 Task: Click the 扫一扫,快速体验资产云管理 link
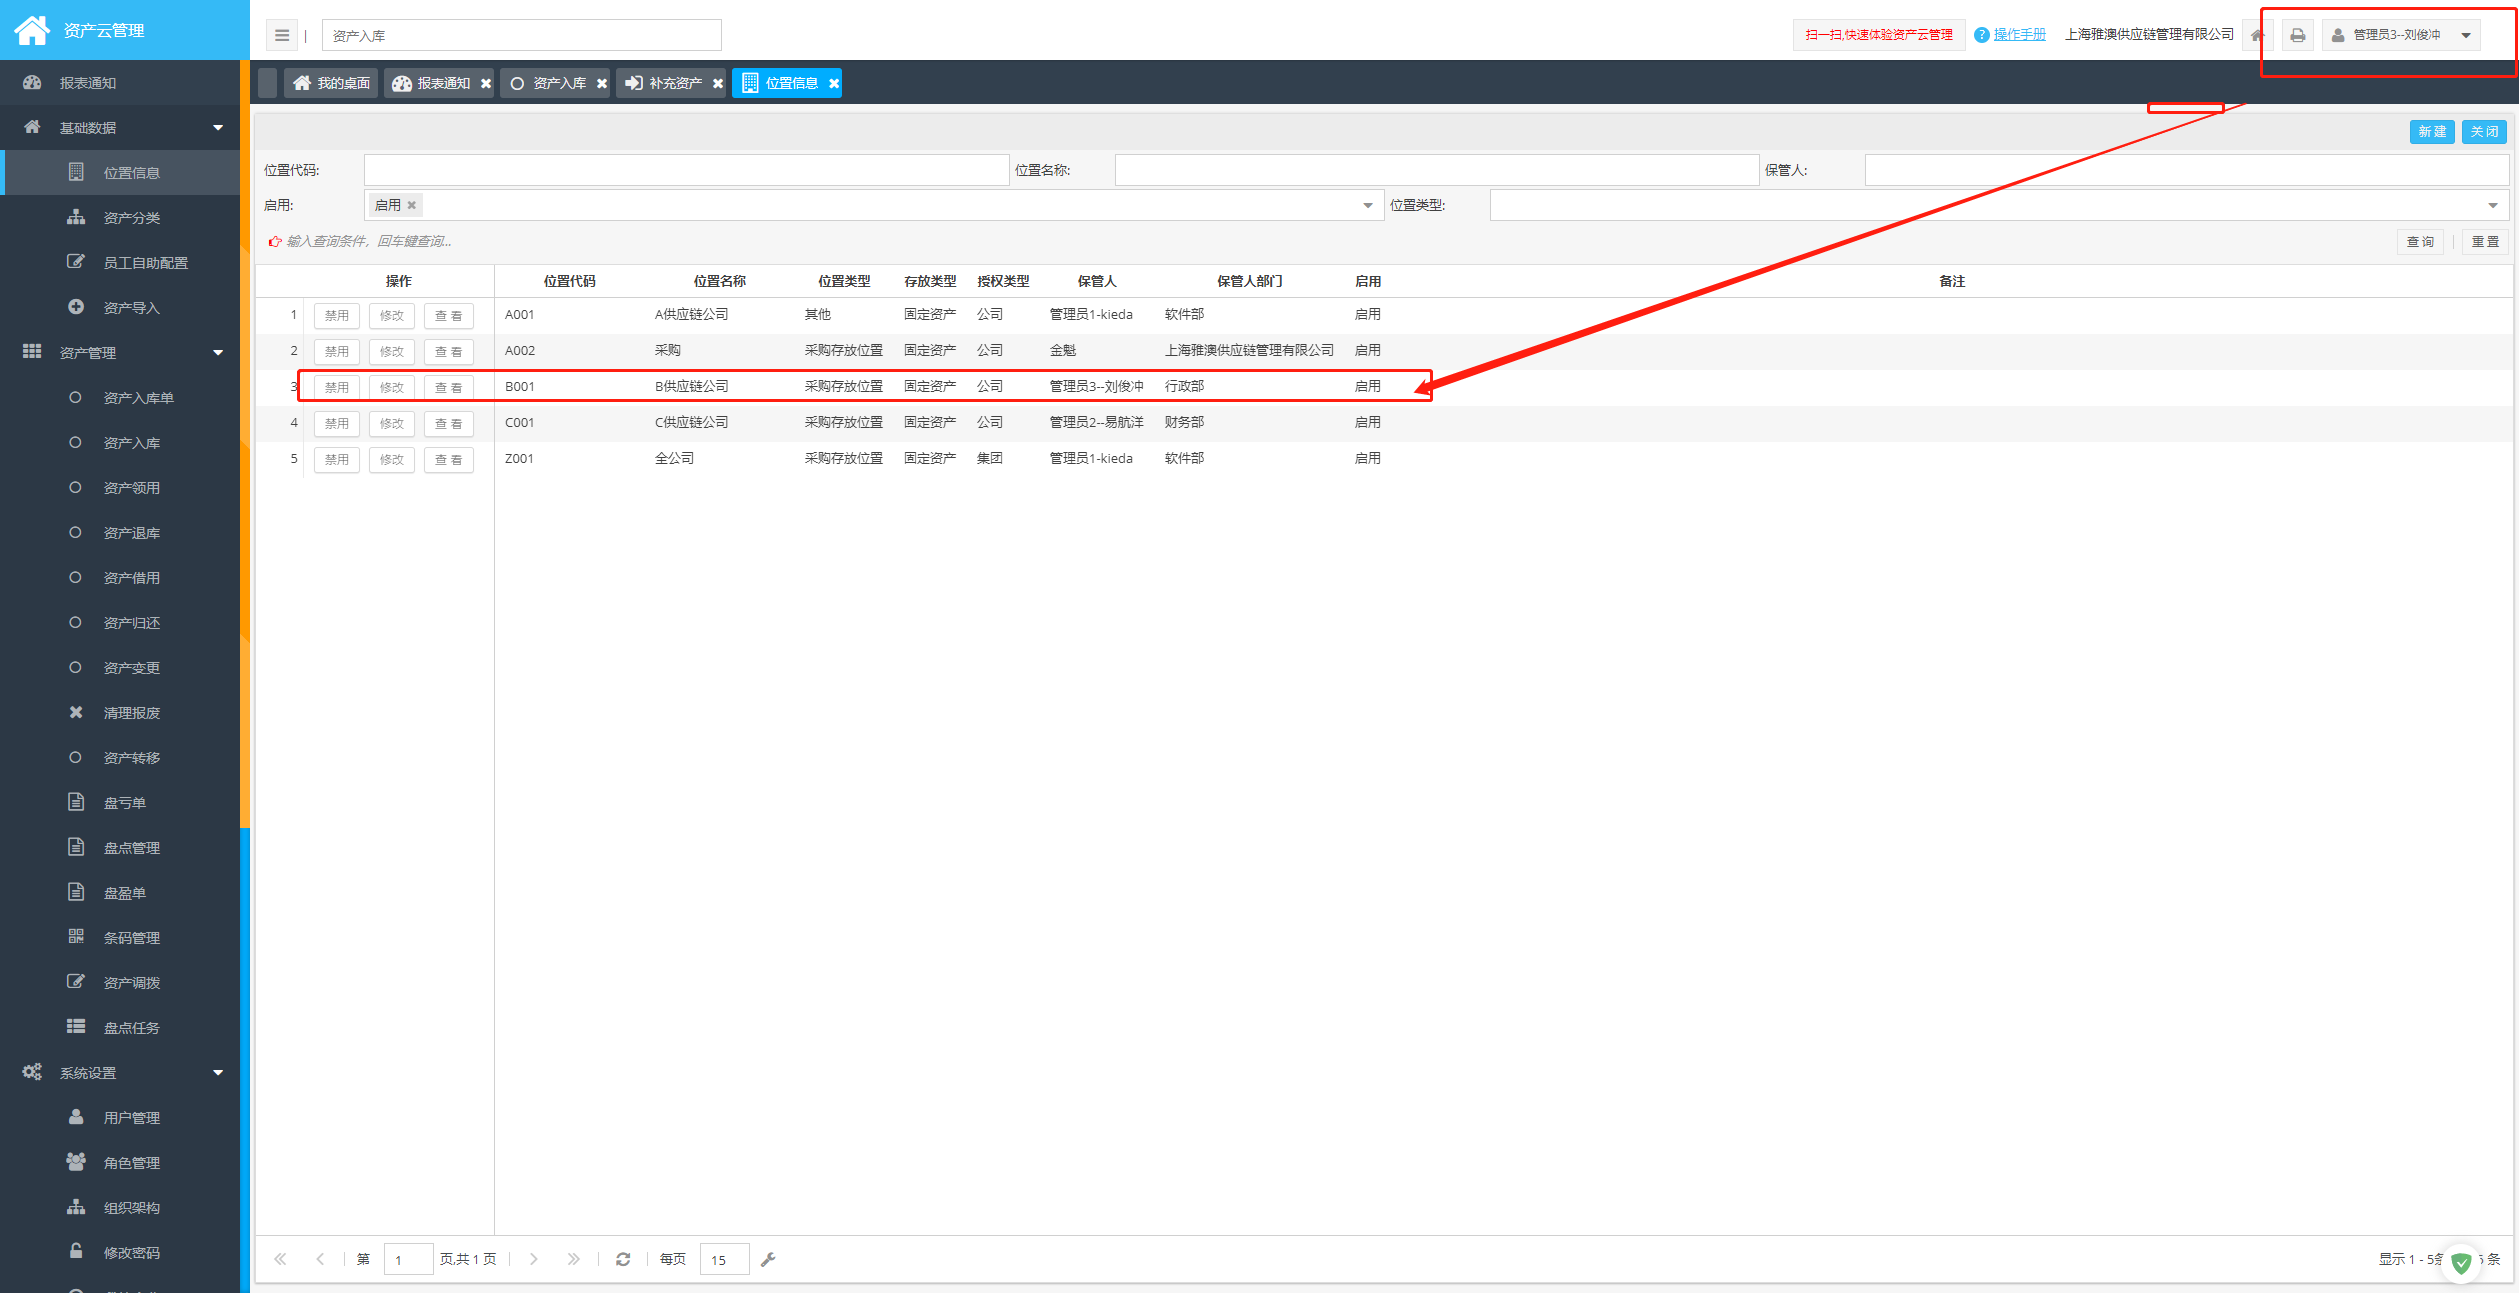(x=1879, y=35)
